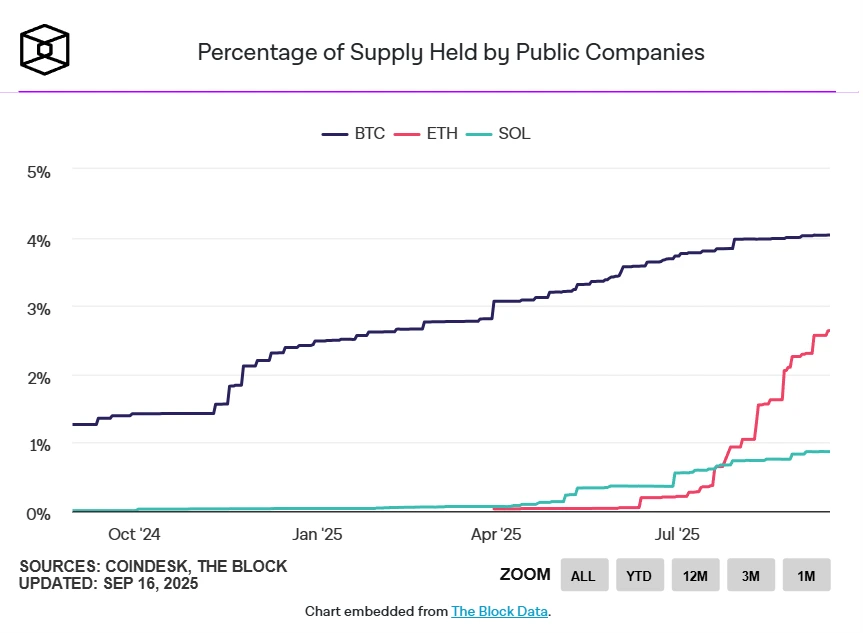
Task: Click the red ETH legend line marker
Action: [x=407, y=134]
